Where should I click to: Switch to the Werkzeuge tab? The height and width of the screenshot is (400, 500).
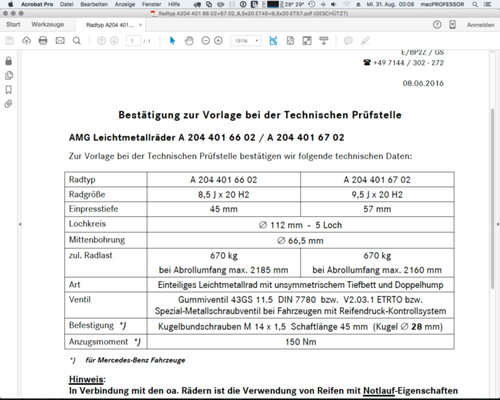pyautogui.click(x=48, y=24)
